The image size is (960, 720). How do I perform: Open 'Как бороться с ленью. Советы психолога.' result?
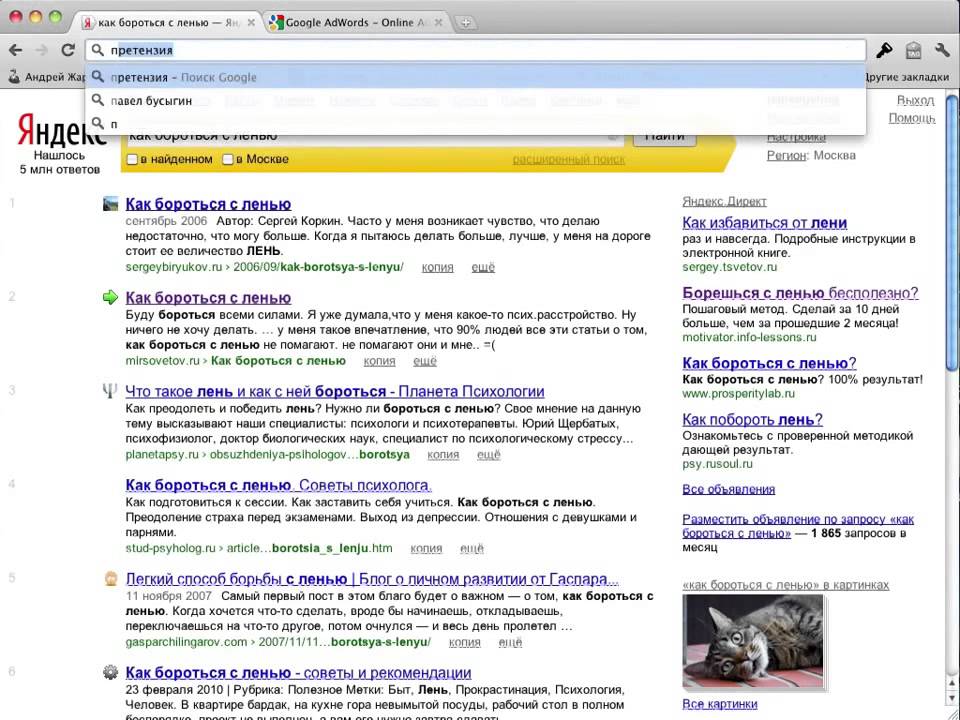pos(279,485)
